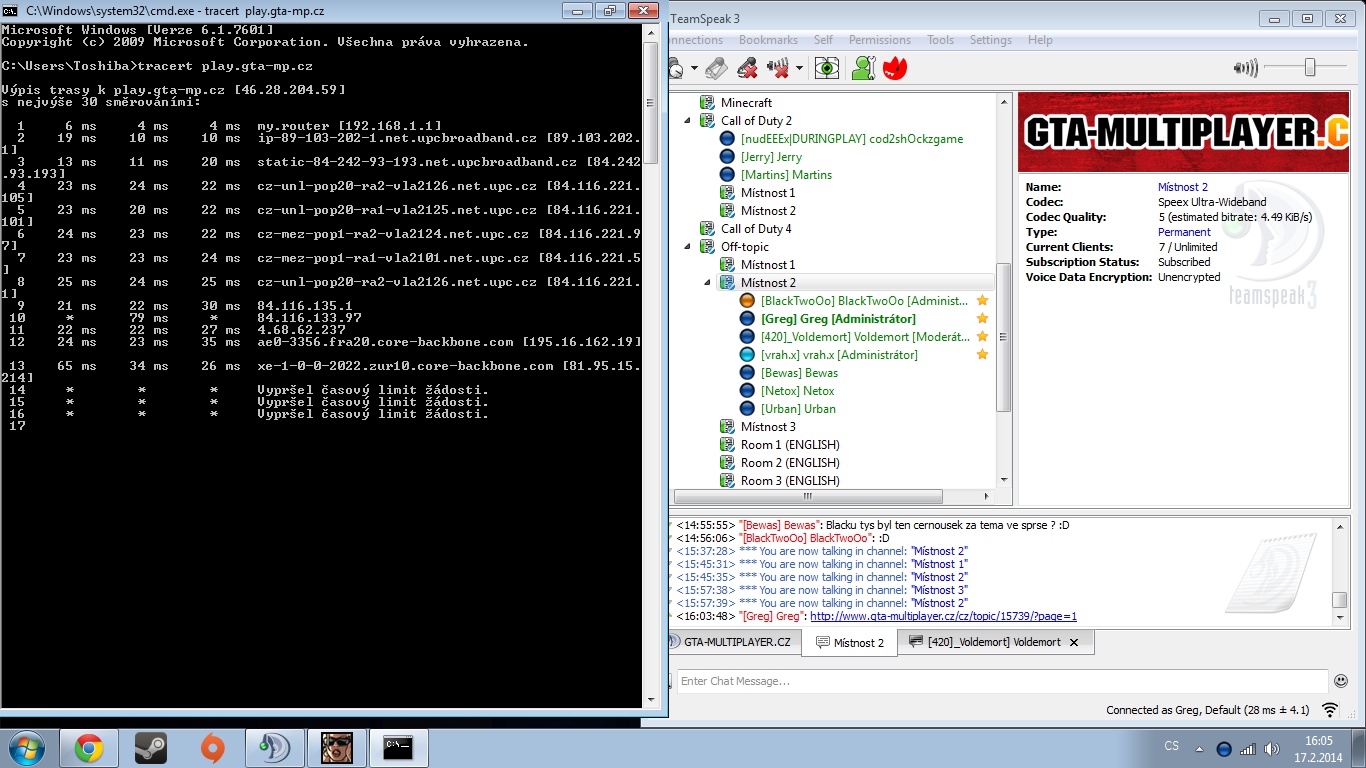Select user Urban in Místnost 2
The height and width of the screenshot is (768, 1366).
click(798, 409)
